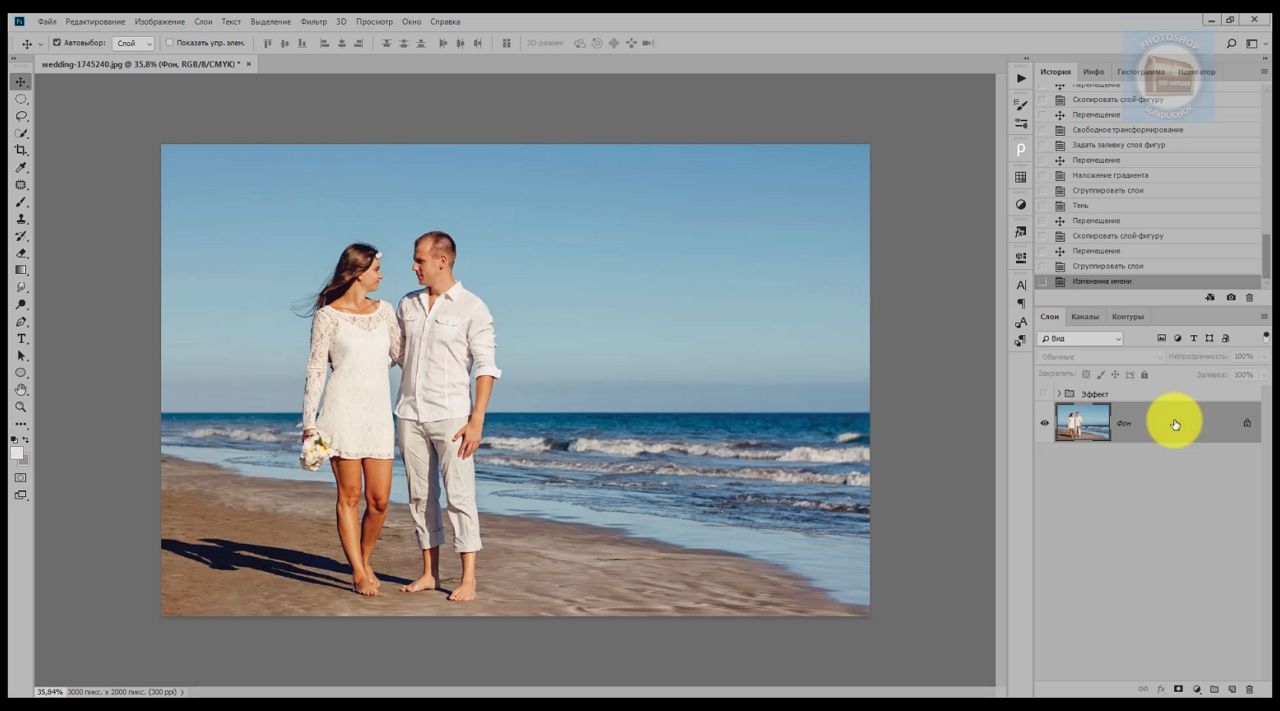Open the Заливка value dropdown

coord(1264,374)
